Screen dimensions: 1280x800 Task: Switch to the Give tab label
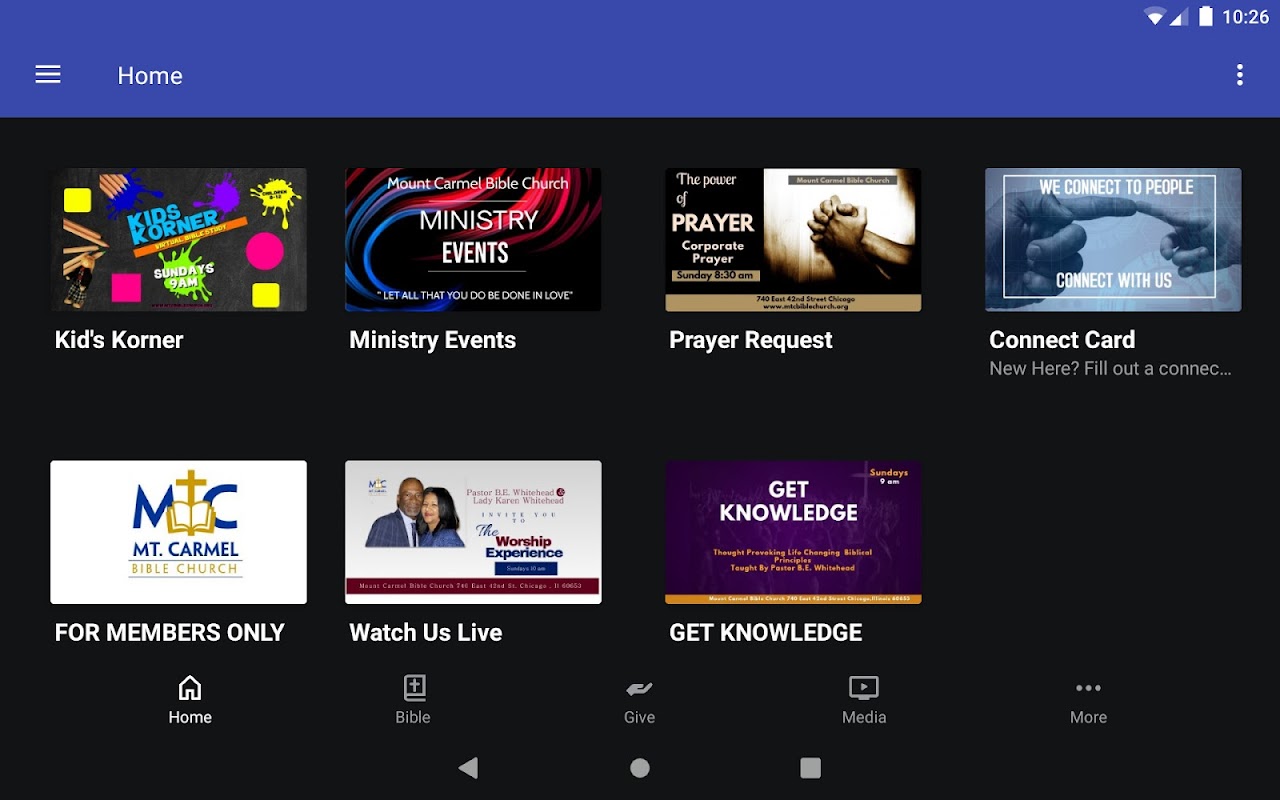click(639, 717)
